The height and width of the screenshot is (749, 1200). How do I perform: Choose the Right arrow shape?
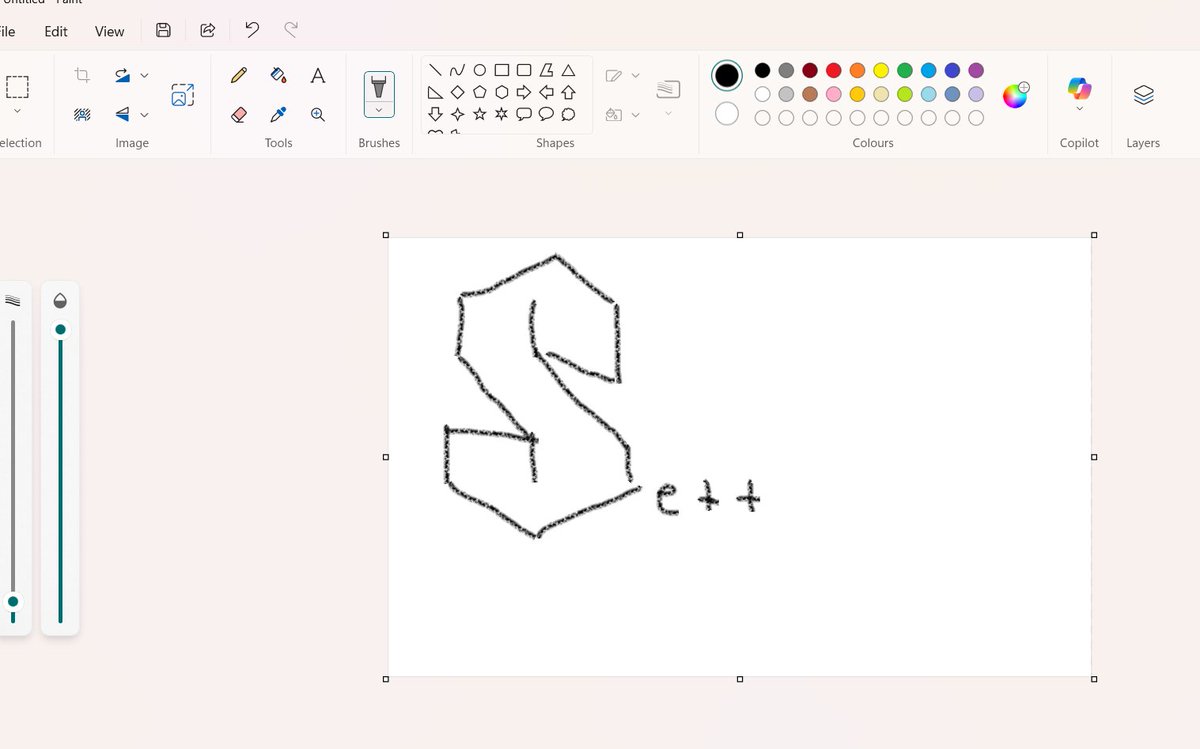point(524,92)
